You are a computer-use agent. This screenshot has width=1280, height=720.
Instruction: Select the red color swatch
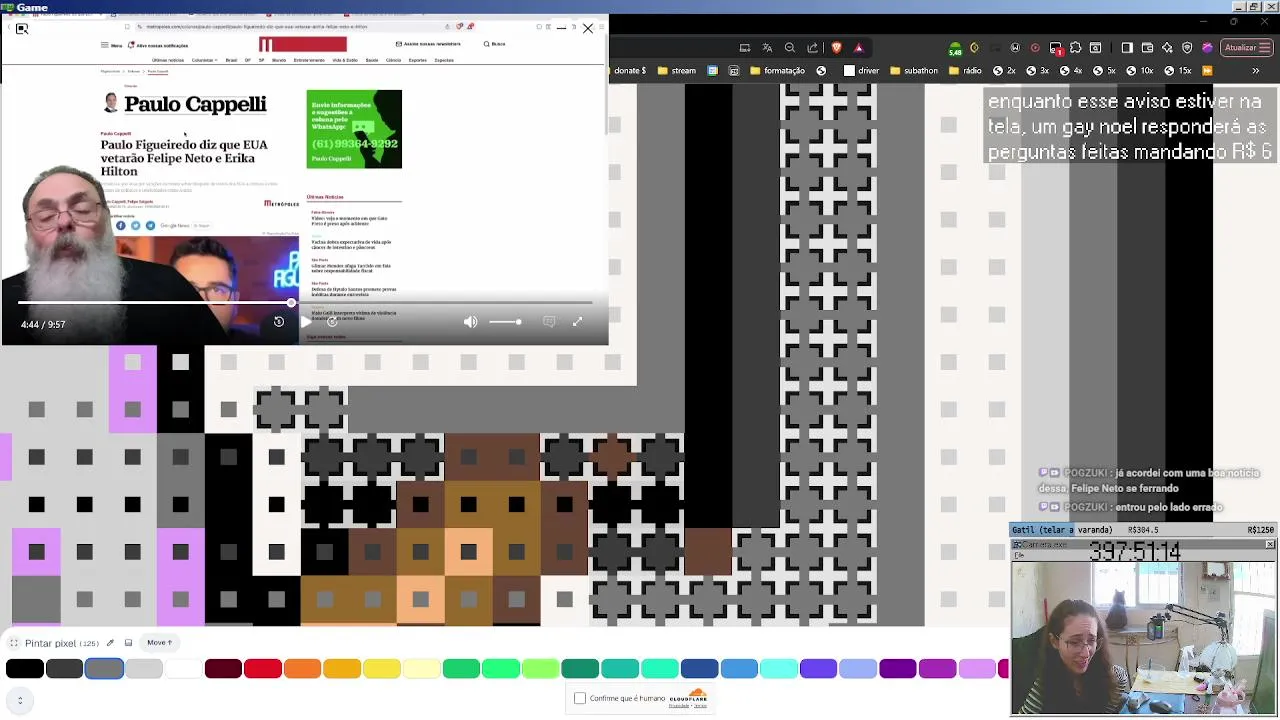pos(263,669)
